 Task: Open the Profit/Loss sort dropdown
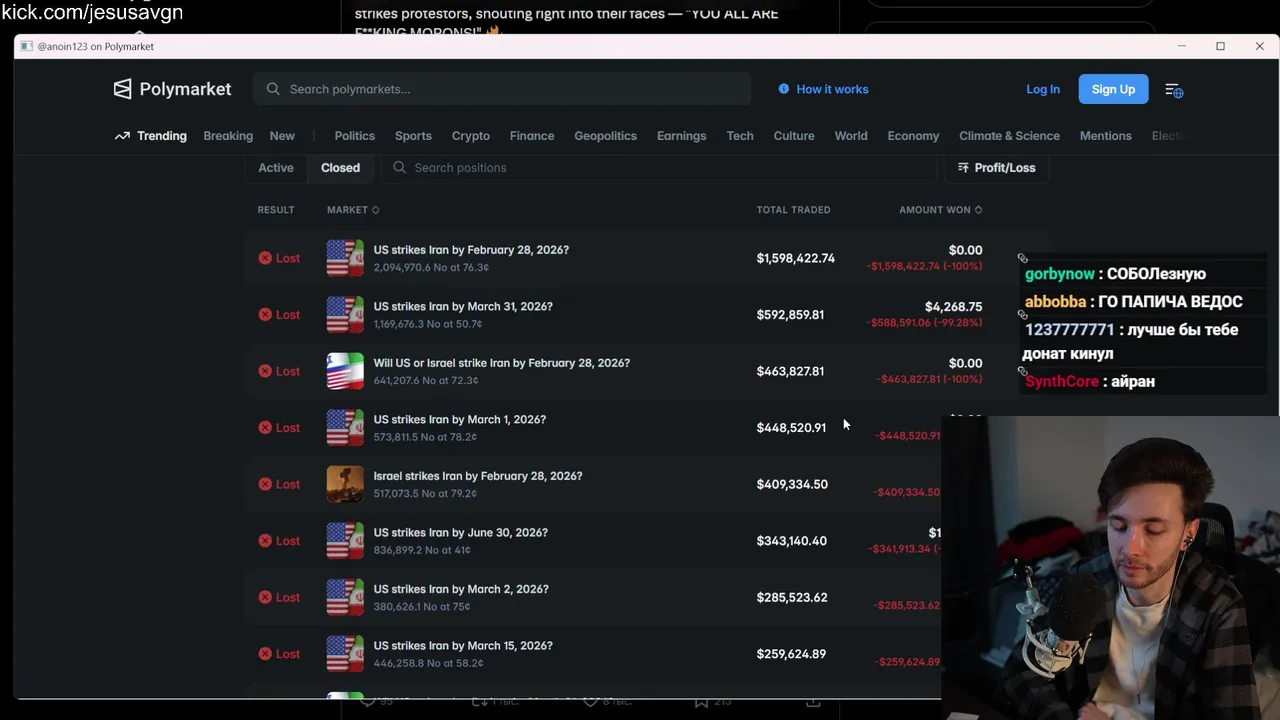(997, 168)
